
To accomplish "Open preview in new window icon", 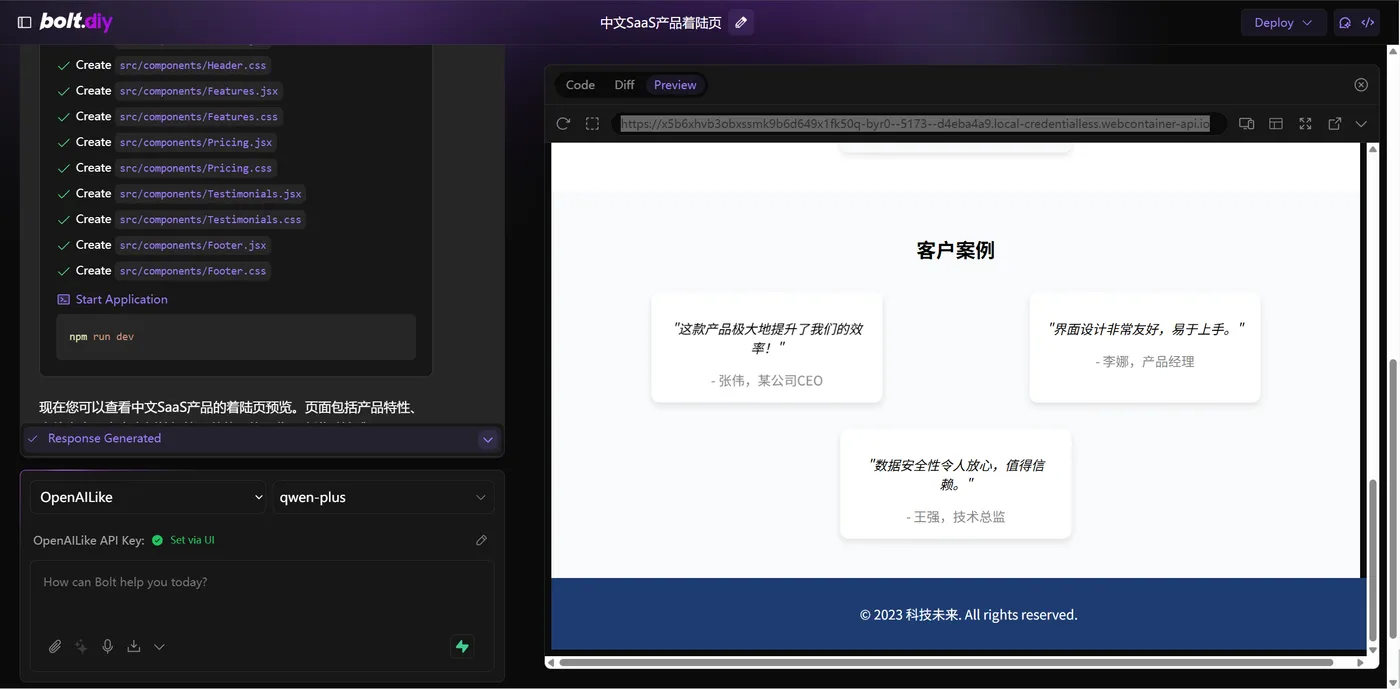I will (x=1334, y=124).
